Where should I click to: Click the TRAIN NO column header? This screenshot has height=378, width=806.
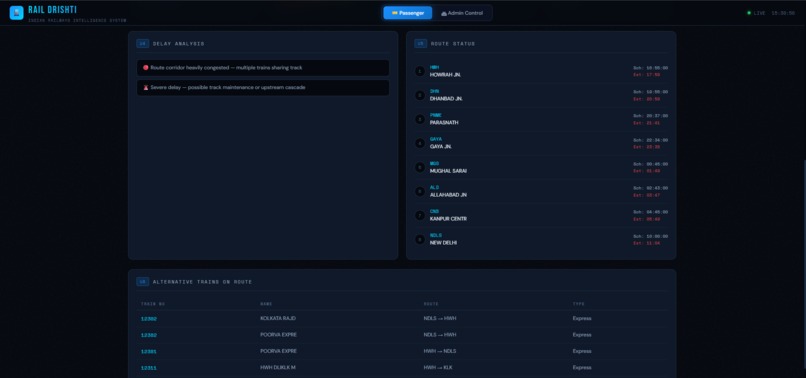(x=153, y=304)
